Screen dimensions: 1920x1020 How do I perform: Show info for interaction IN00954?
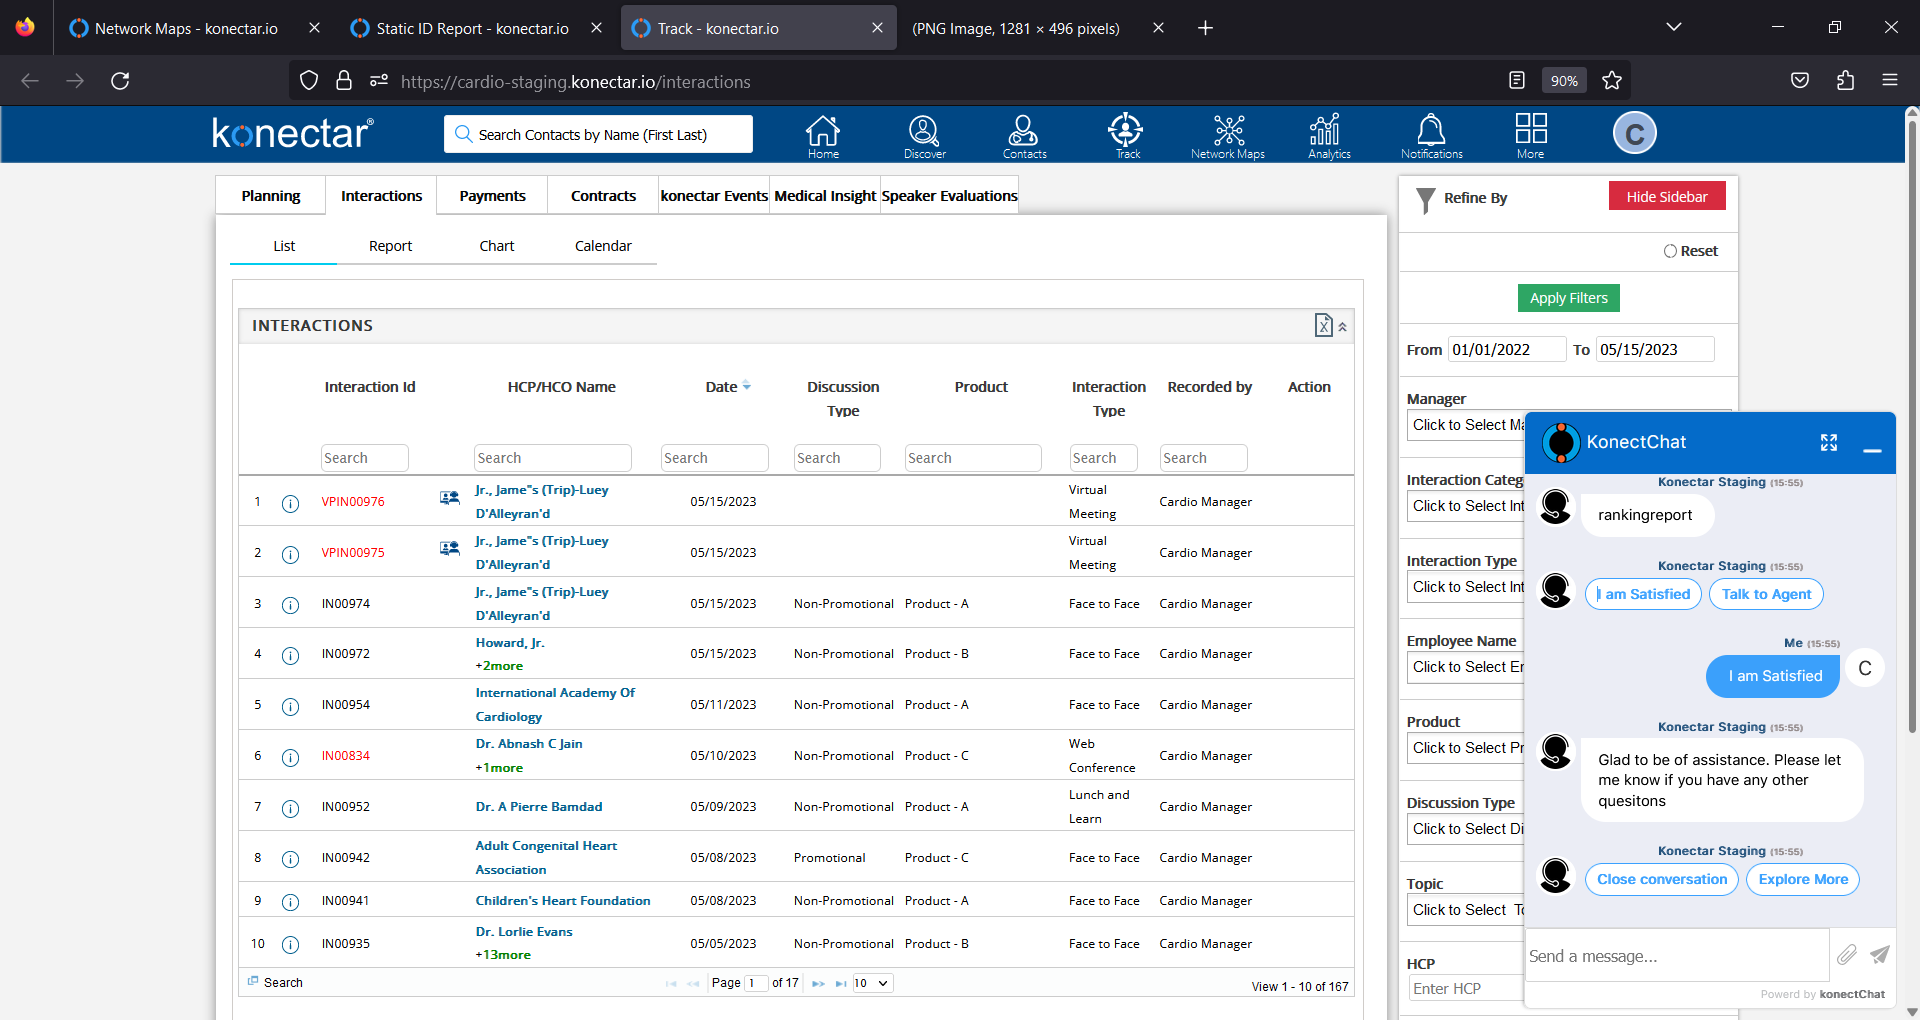pyautogui.click(x=290, y=706)
